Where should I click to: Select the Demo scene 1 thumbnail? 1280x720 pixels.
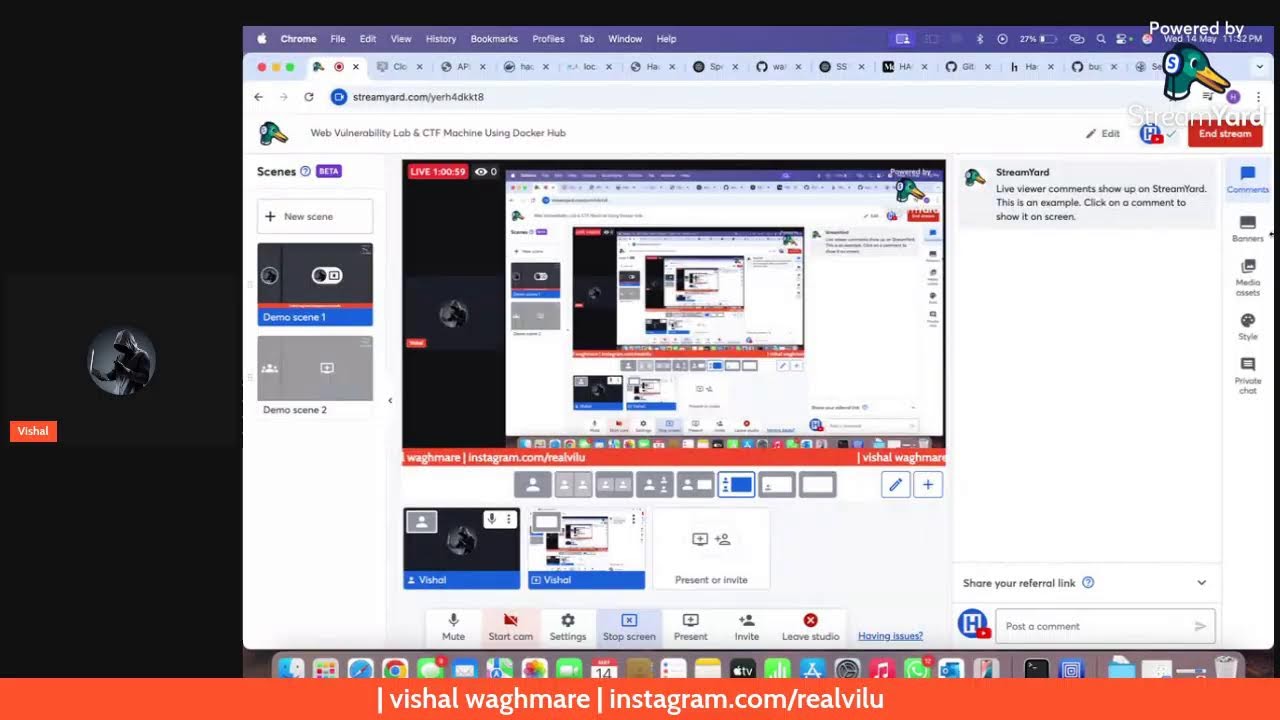tap(315, 284)
